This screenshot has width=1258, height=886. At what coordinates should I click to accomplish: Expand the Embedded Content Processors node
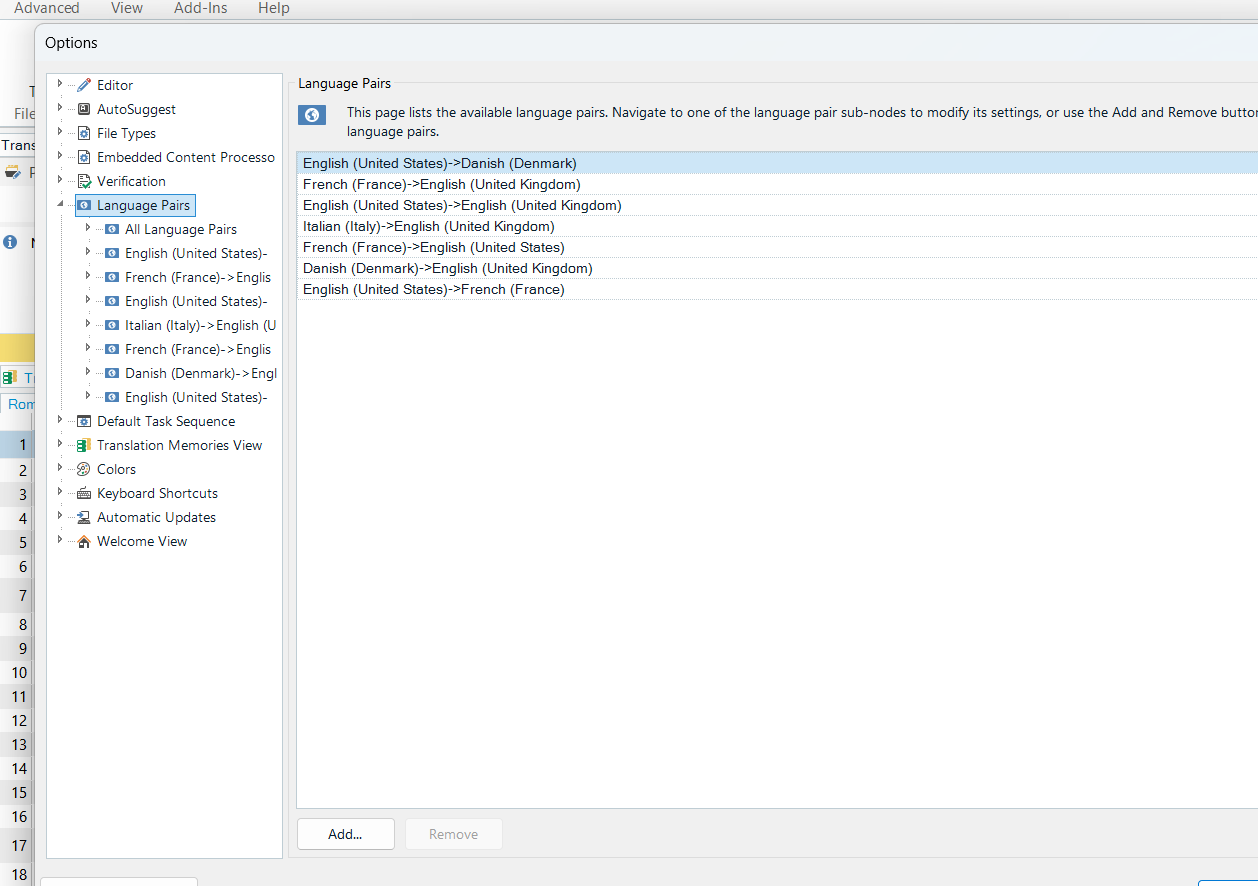pos(60,156)
